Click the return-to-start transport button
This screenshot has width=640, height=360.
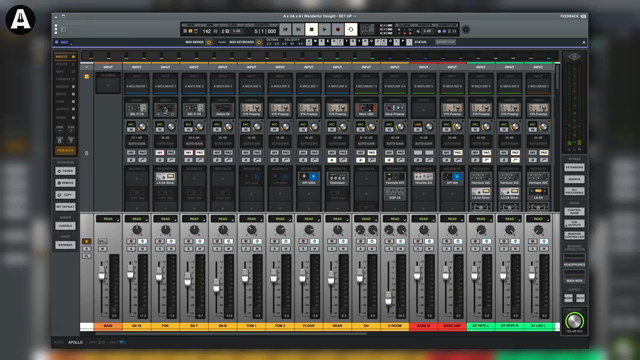point(285,29)
